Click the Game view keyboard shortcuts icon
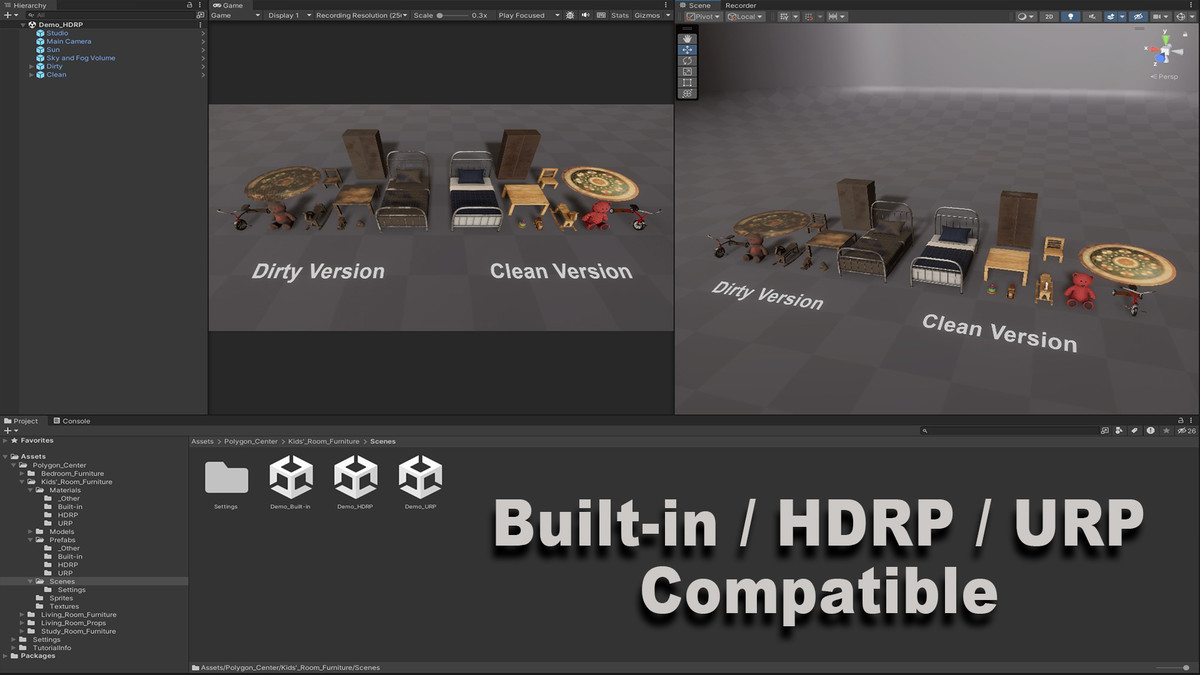This screenshot has height=675, width=1200. click(600, 15)
